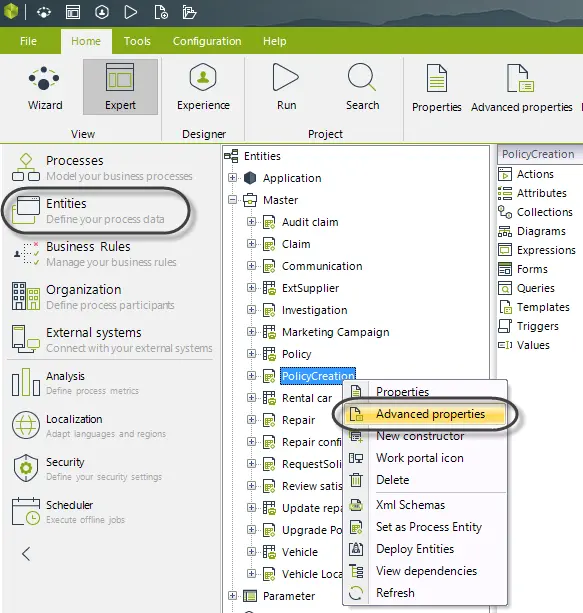Open Templates of PolicyCreation

coord(533,307)
